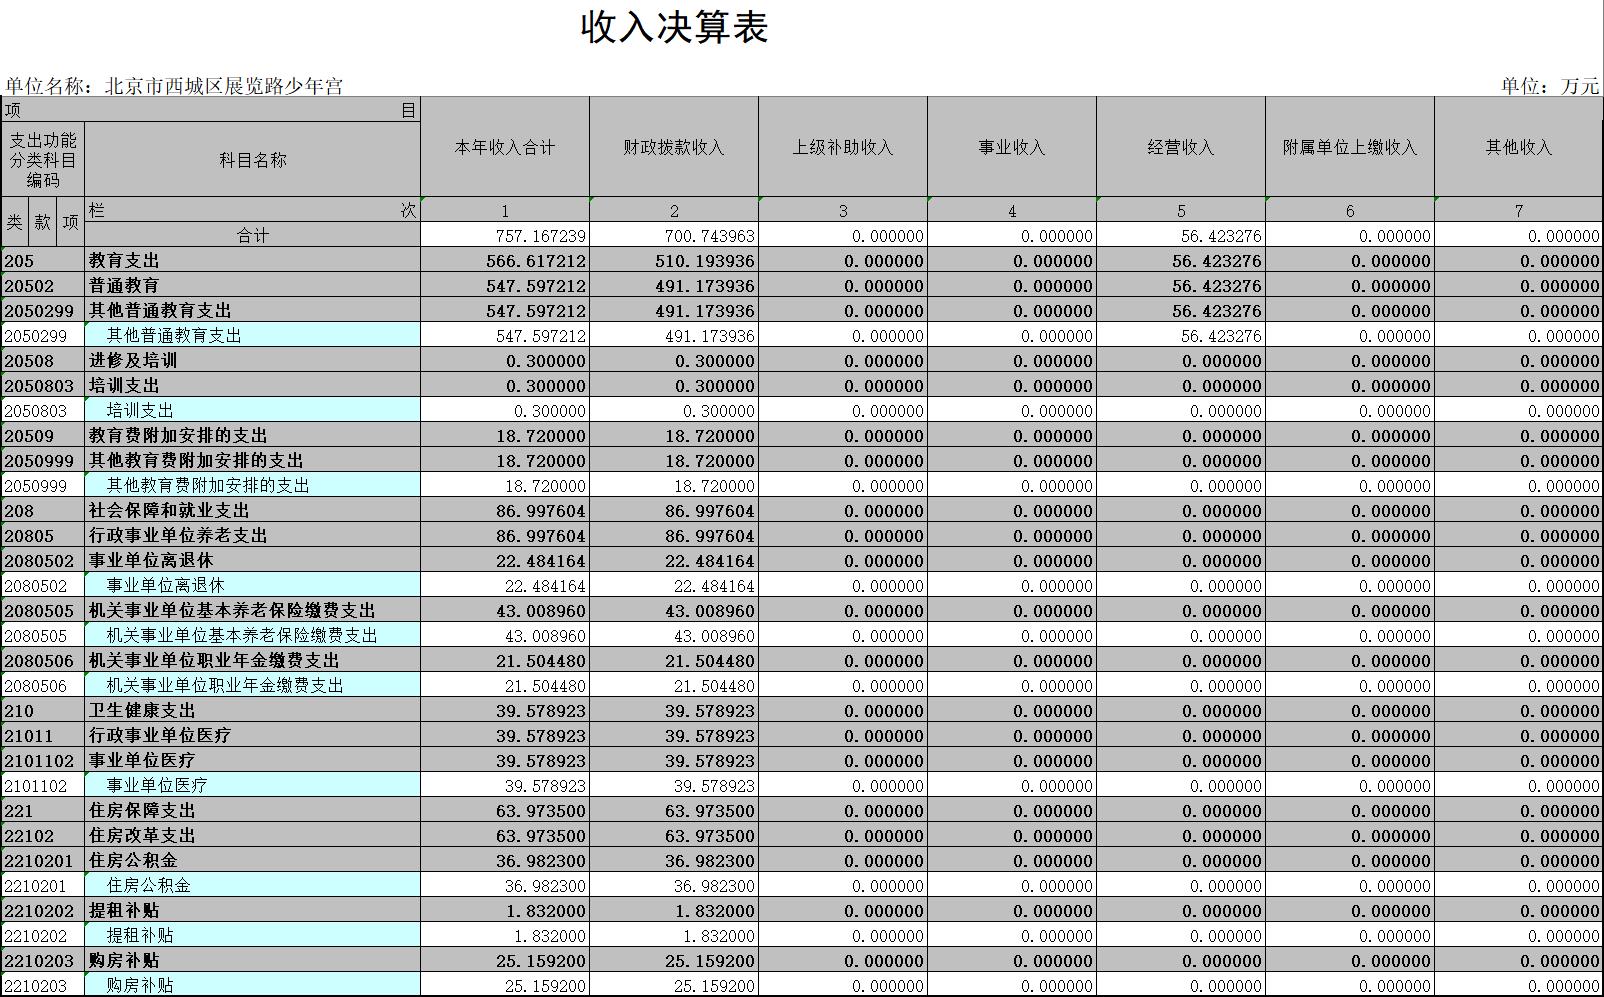The width and height of the screenshot is (1604, 997).
Task: Click the 进修及培训 name cell
Action: pyautogui.click(x=253, y=360)
